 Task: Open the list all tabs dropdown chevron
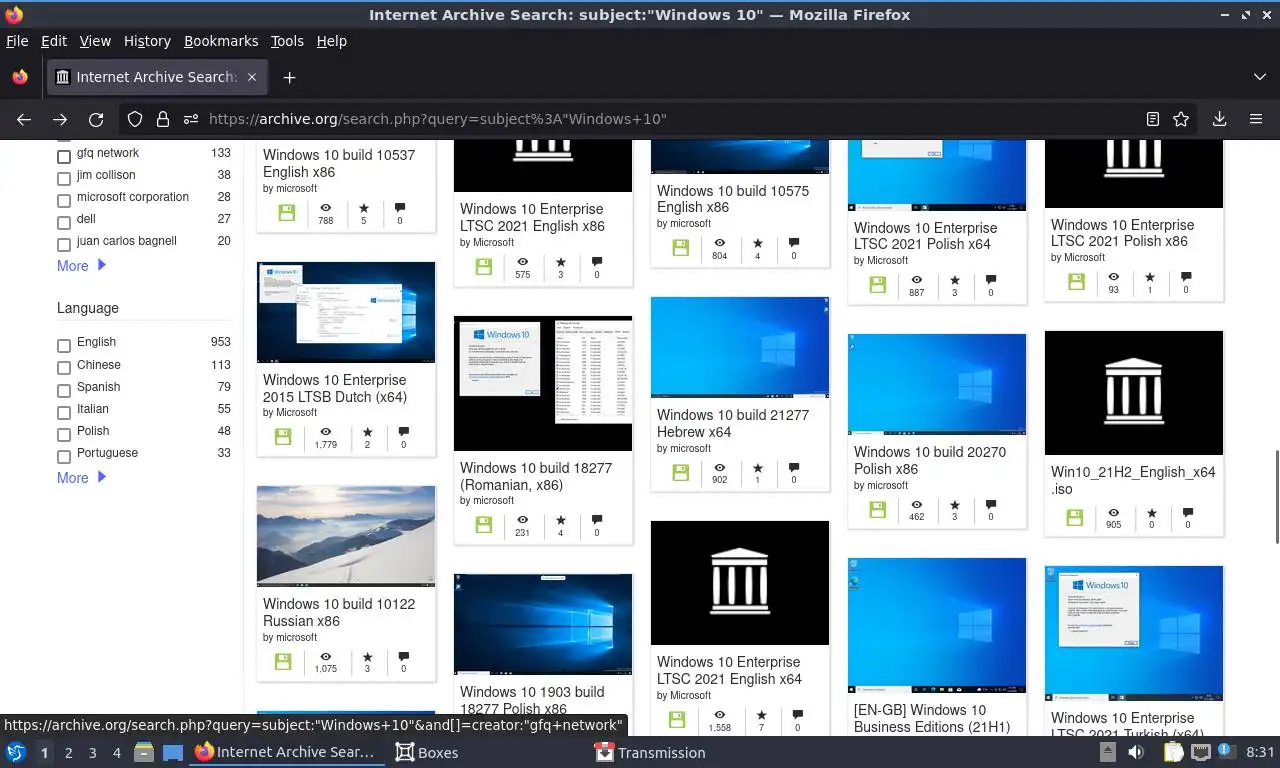pyautogui.click(x=1259, y=77)
